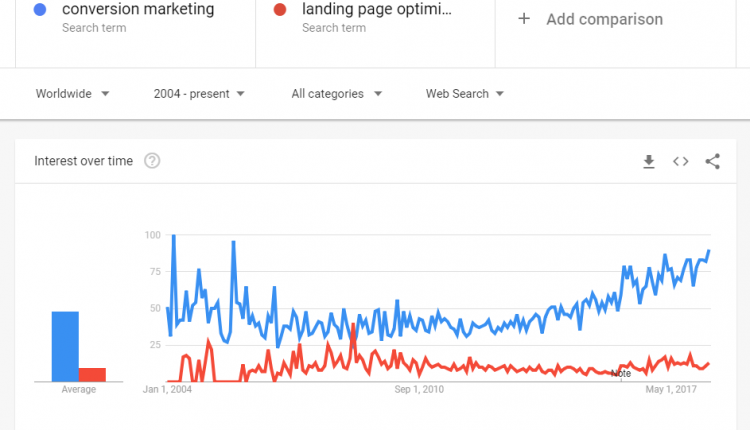Download the Interest over time data
750x430 pixels.
point(649,161)
